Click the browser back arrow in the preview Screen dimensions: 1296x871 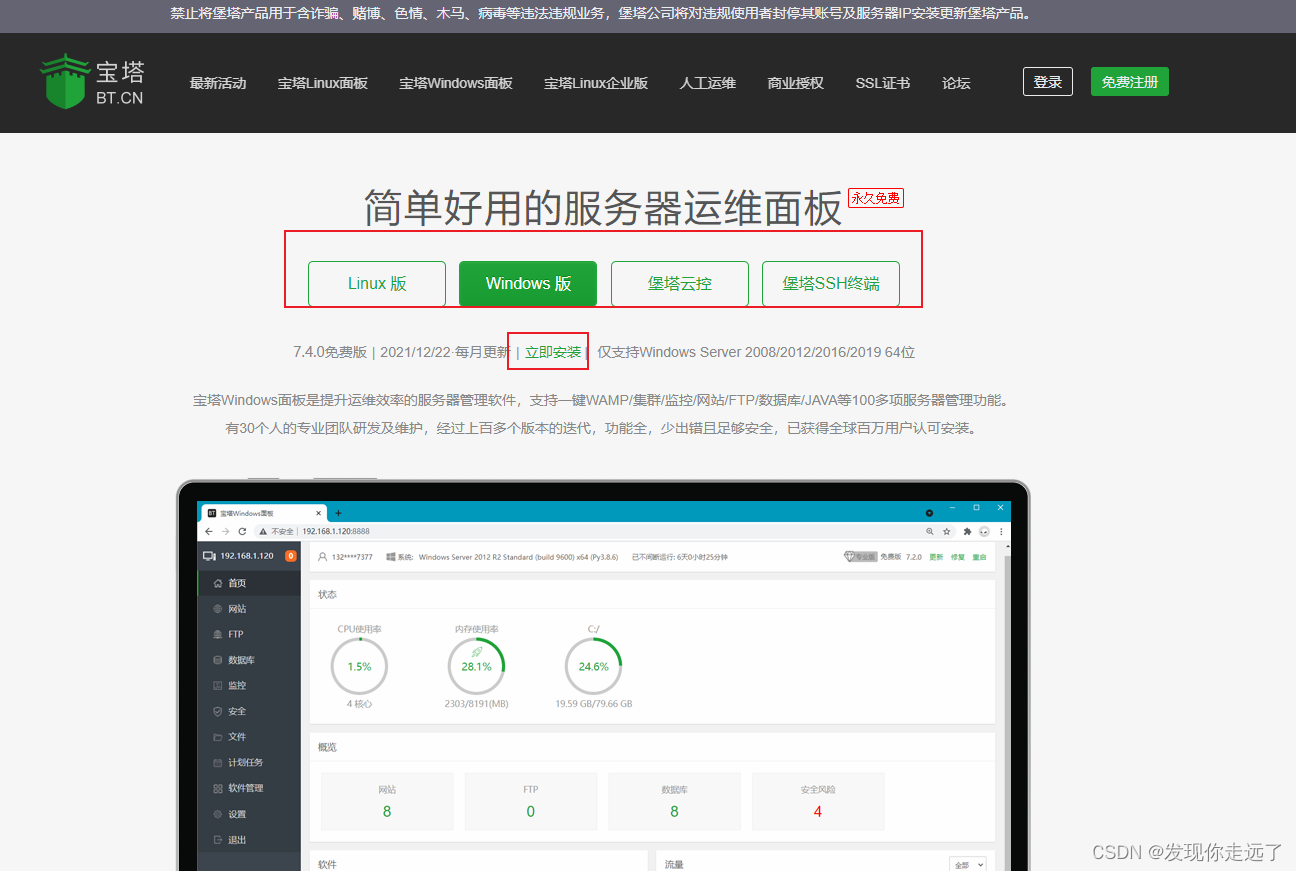[209, 531]
